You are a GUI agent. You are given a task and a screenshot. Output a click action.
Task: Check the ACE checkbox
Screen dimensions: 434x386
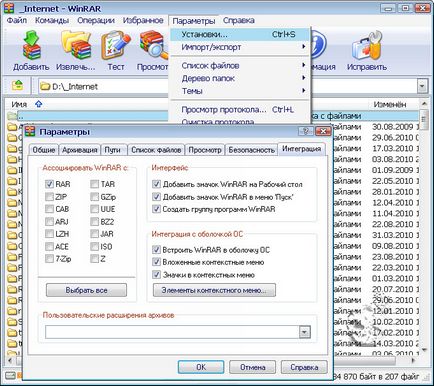coord(49,246)
